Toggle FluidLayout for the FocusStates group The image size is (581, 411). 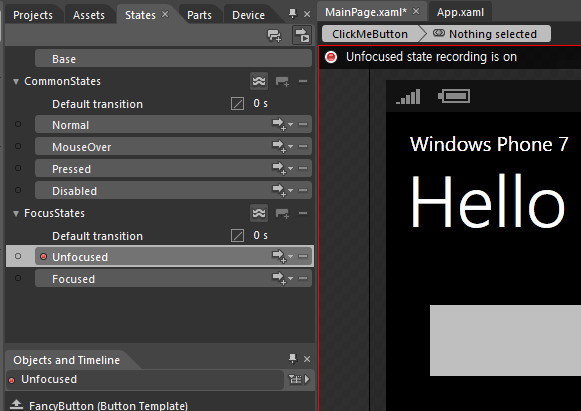click(x=259, y=213)
